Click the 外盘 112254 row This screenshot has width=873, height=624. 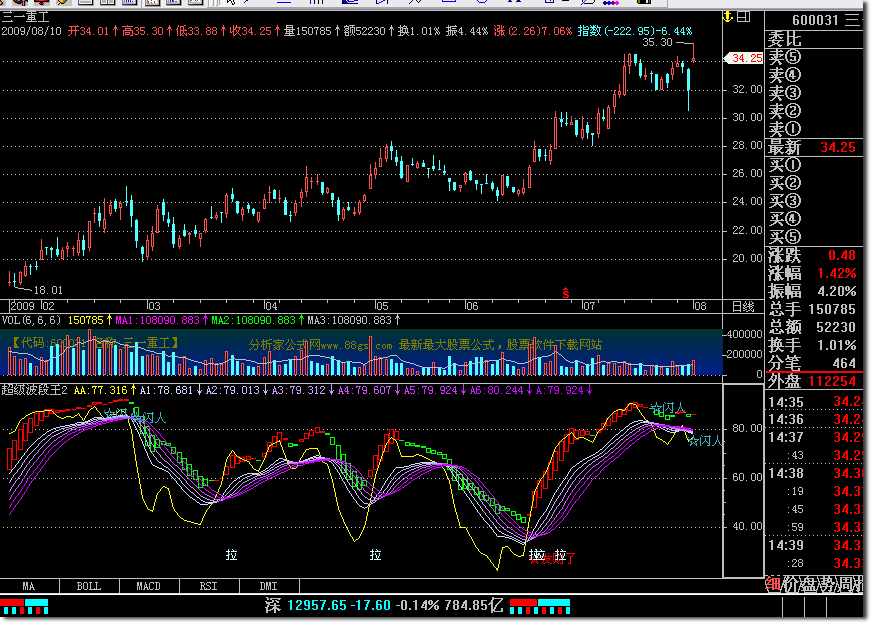[x=814, y=381]
